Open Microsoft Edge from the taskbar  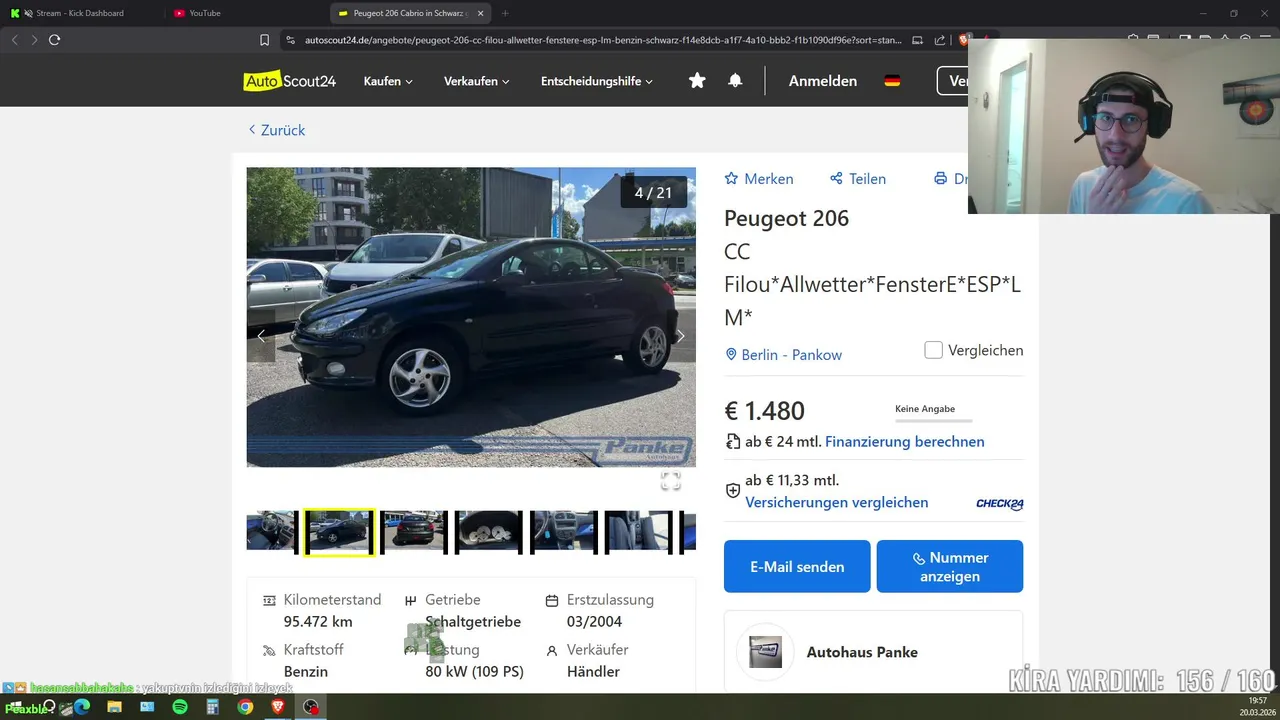click(x=82, y=707)
